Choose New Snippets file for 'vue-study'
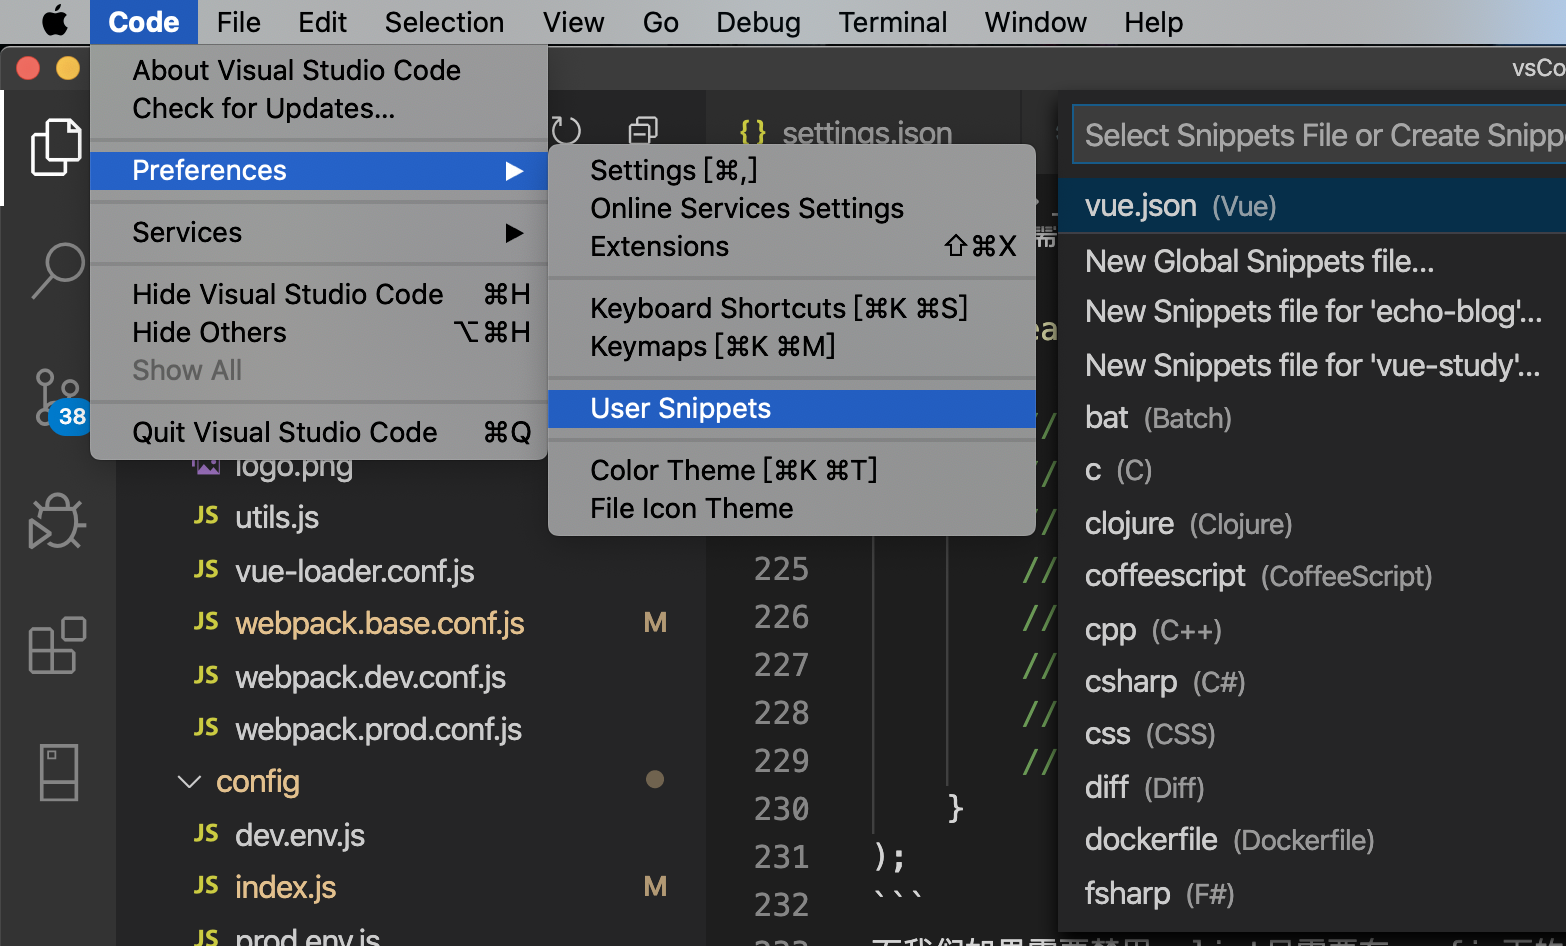 pos(1312,365)
